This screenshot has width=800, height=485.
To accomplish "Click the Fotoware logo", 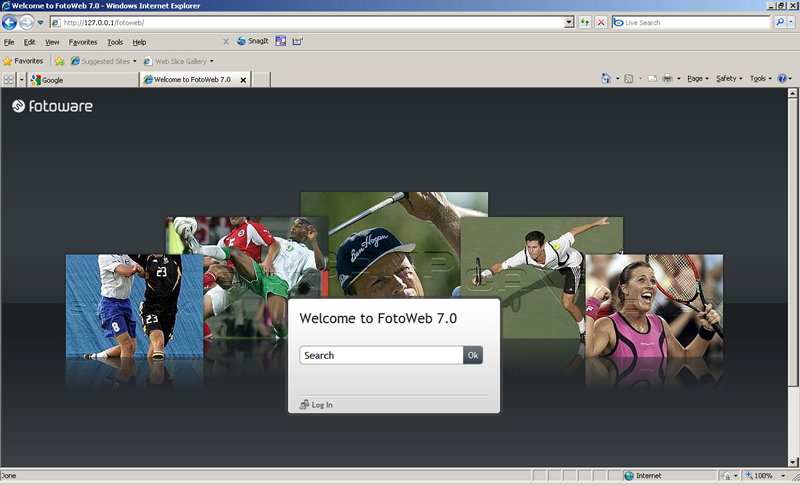I will (52, 106).
